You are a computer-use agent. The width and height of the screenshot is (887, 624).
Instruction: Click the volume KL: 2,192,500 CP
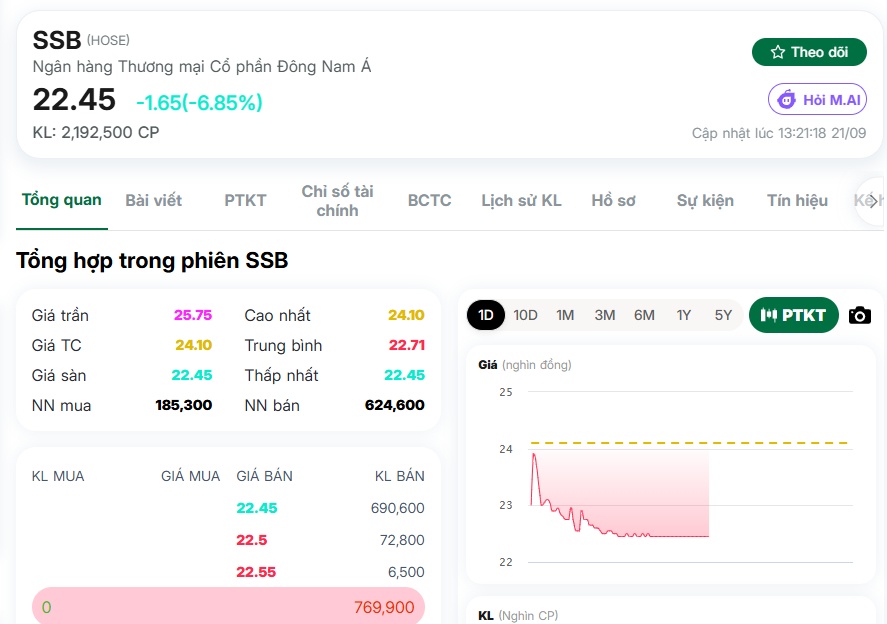pos(96,132)
